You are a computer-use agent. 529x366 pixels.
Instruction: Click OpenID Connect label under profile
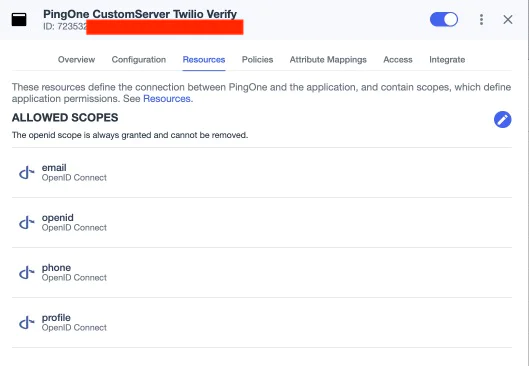click(x=74, y=328)
